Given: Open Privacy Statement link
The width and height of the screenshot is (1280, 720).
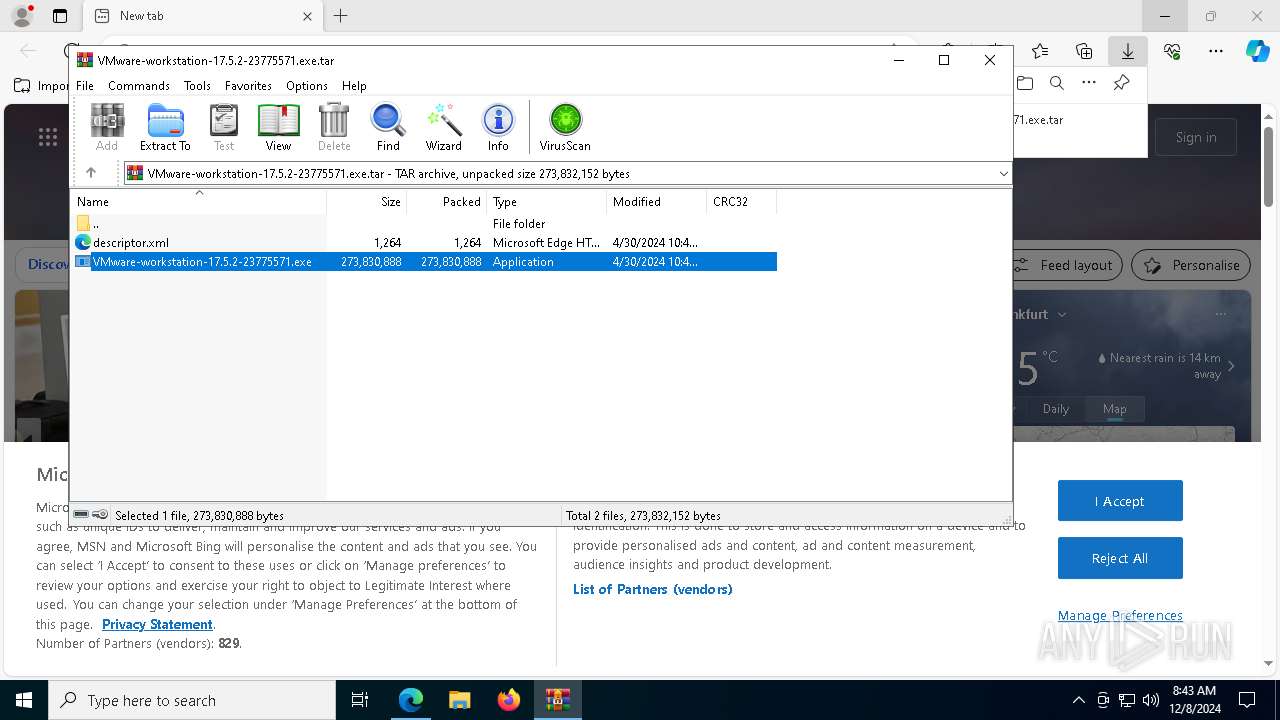Looking at the screenshot, I should pyautogui.click(x=157, y=624).
